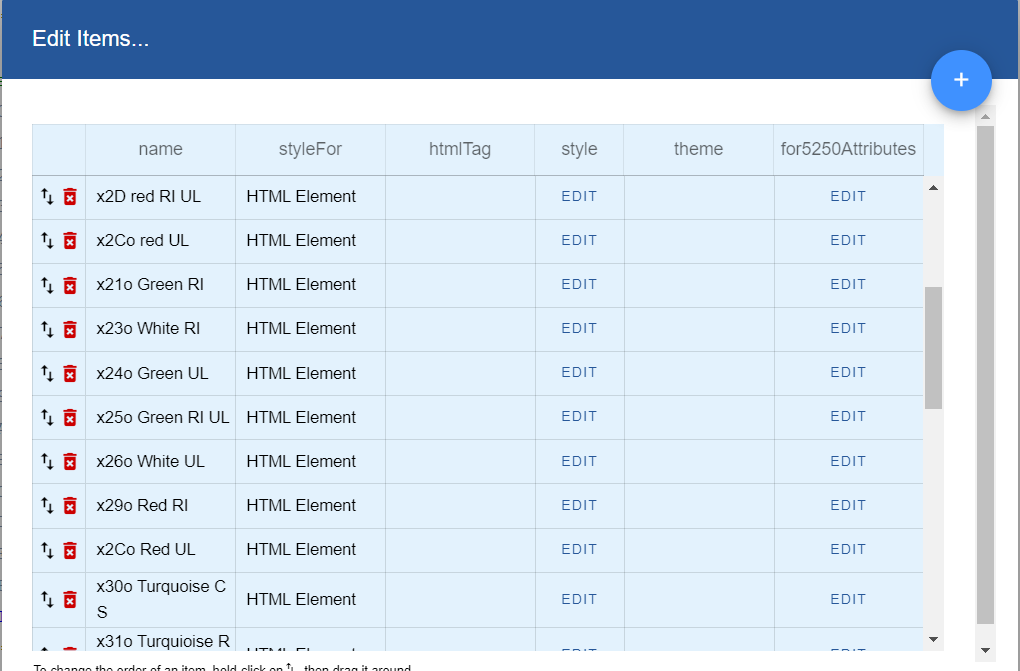Delete the x21o Green RI item
Viewport: 1020px width, 671px height.
tap(70, 285)
